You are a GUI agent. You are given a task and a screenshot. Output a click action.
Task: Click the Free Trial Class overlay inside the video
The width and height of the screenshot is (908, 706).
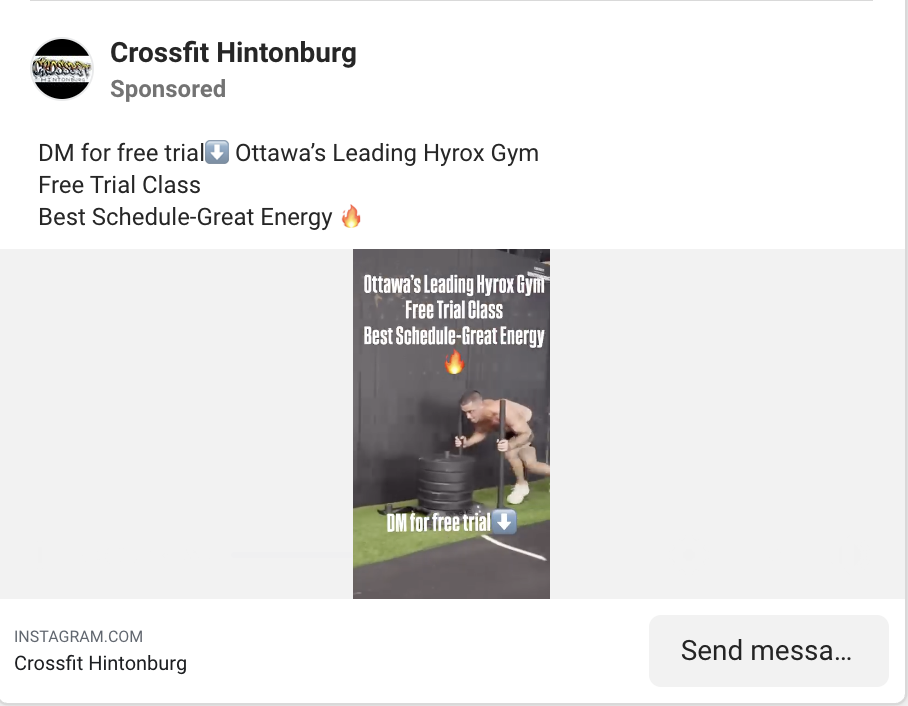pyautogui.click(x=452, y=310)
